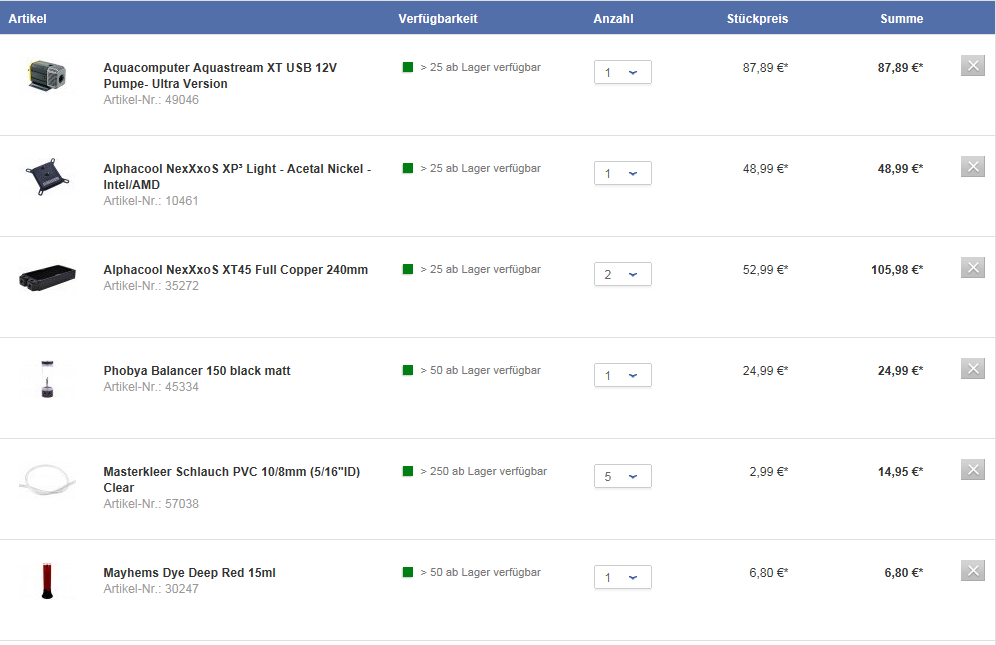Open the Aquastream XT pump product image
Image resolution: width=996 pixels, height=645 pixels.
click(47, 76)
